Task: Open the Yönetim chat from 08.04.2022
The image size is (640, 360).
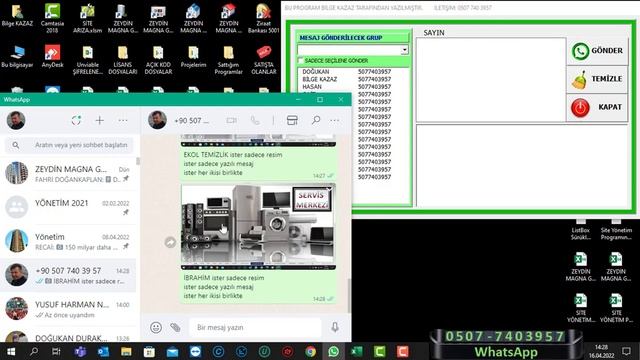Action: (68, 241)
